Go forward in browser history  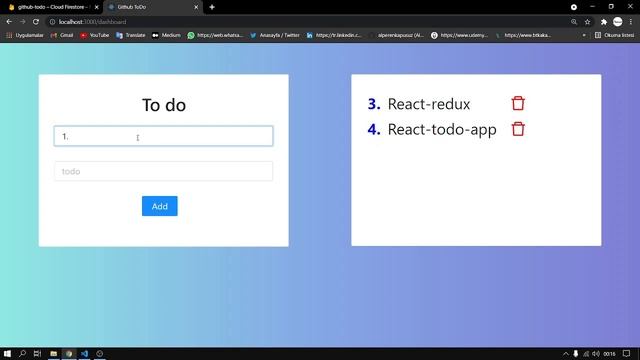pyautogui.click(x=22, y=22)
